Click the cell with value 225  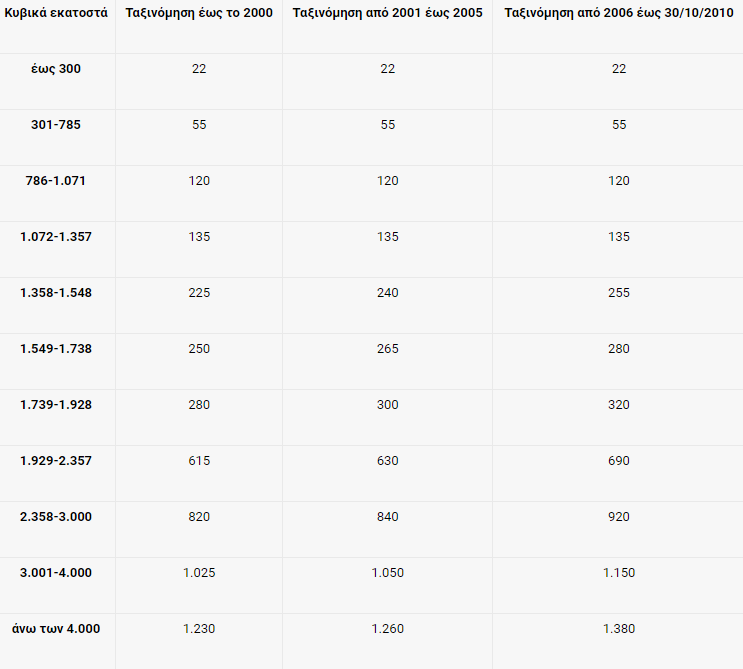199,293
